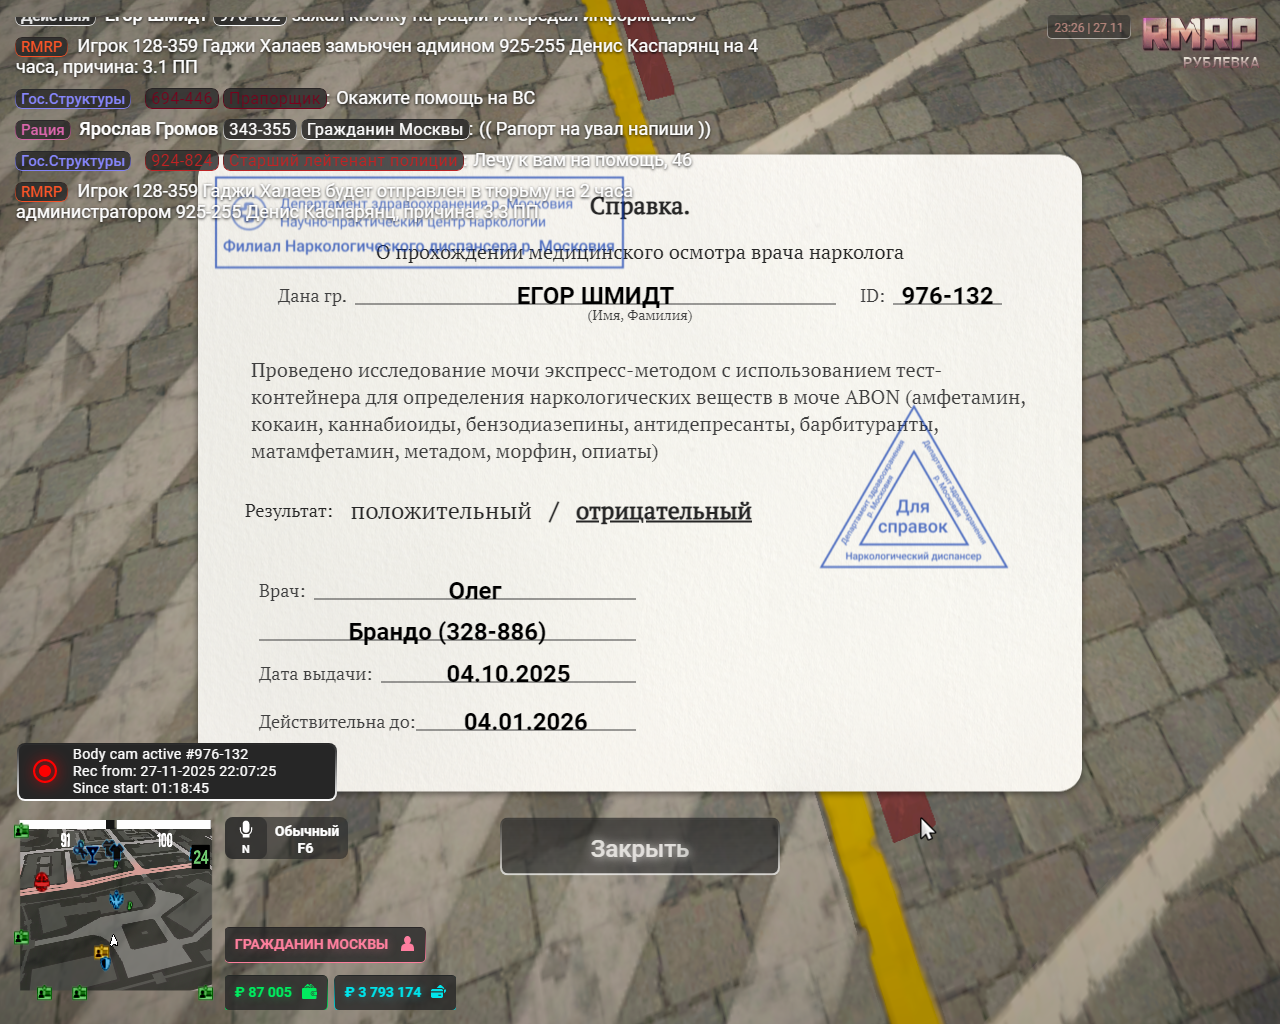Select the Обычный F6 voice mode label
The width and height of the screenshot is (1280, 1024).
click(306, 839)
